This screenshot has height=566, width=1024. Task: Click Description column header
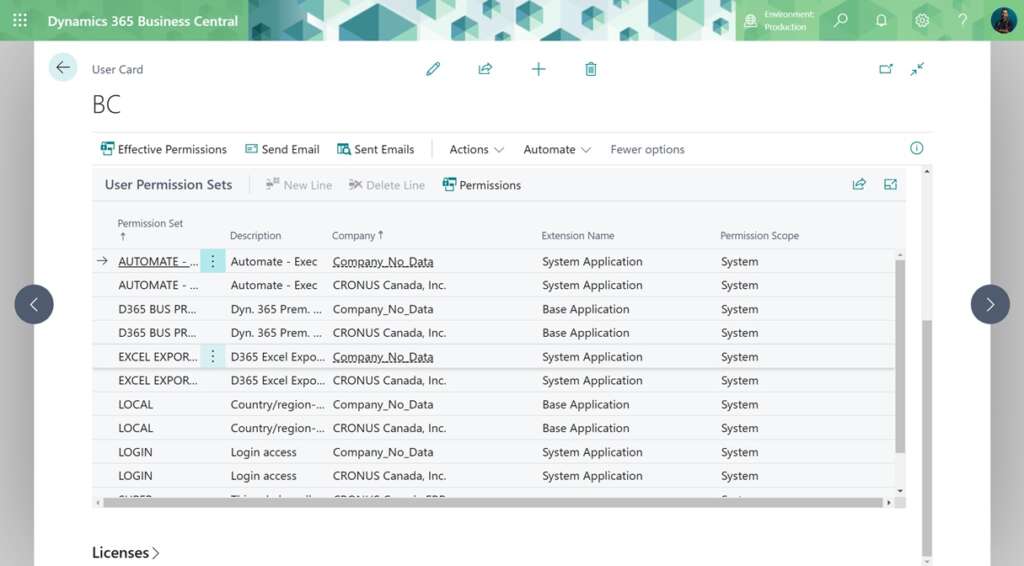point(255,235)
